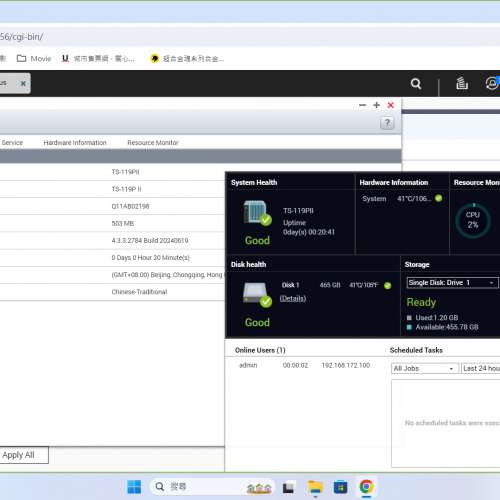
Task: Close the task tab with X
Action: [x=23, y=83]
